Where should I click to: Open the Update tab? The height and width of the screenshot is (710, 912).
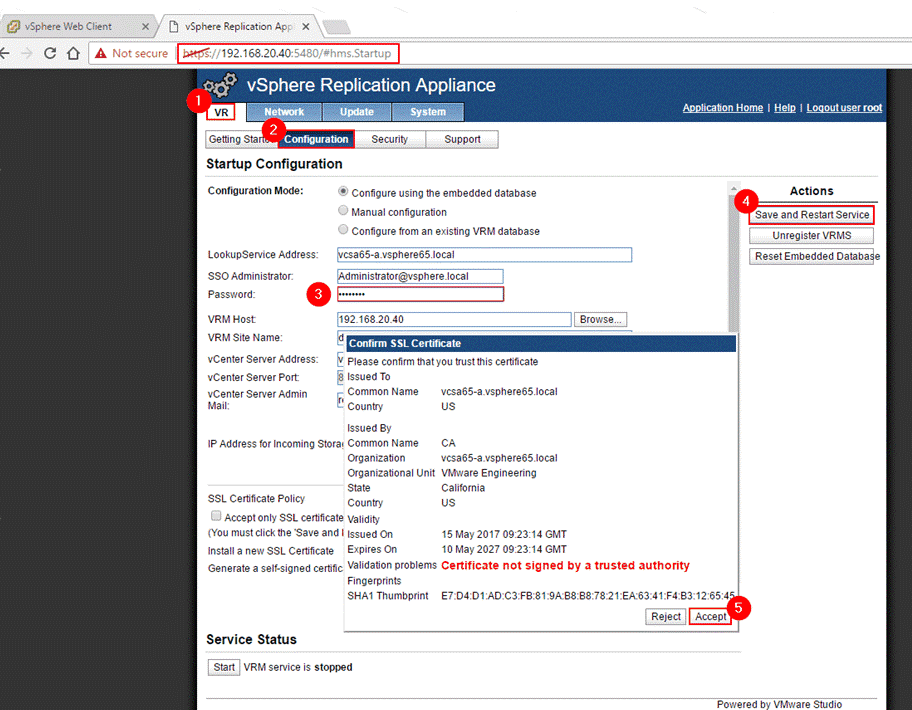coord(356,112)
